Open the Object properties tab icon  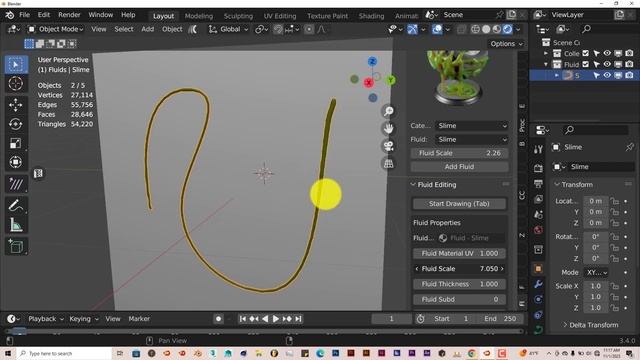click(x=538, y=269)
